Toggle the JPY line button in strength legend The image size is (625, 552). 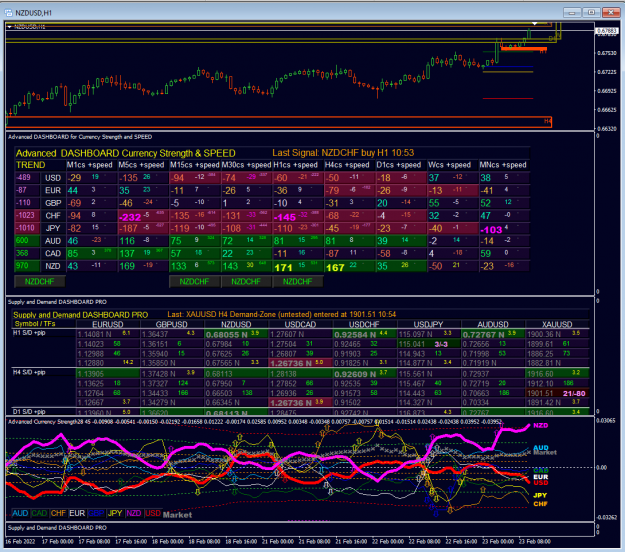(115, 513)
